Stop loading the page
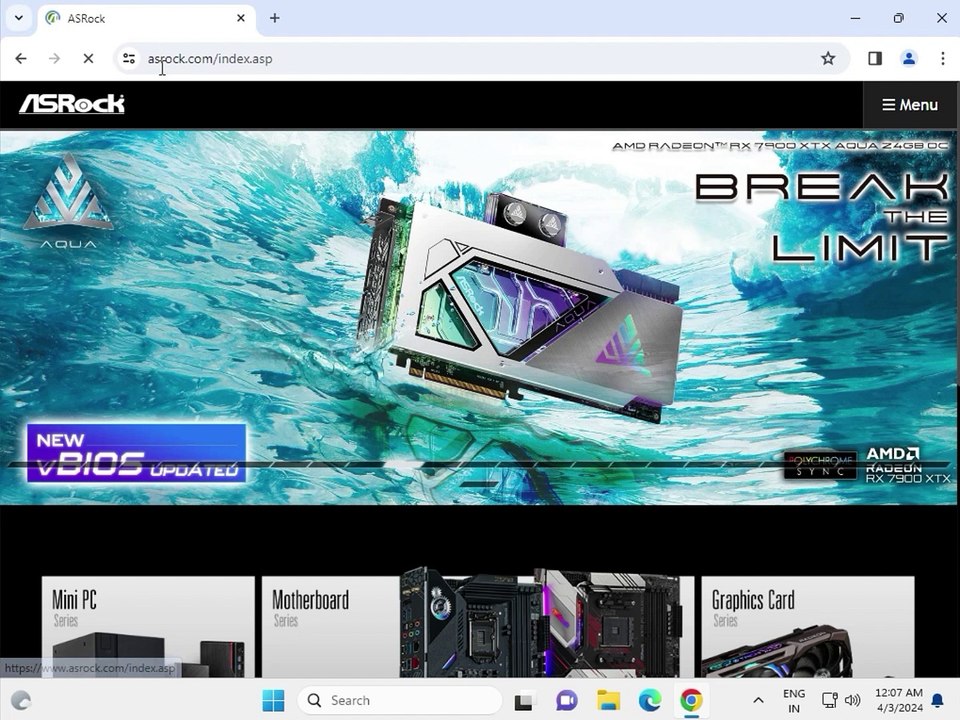This screenshot has width=960, height=720. [88, 59]
